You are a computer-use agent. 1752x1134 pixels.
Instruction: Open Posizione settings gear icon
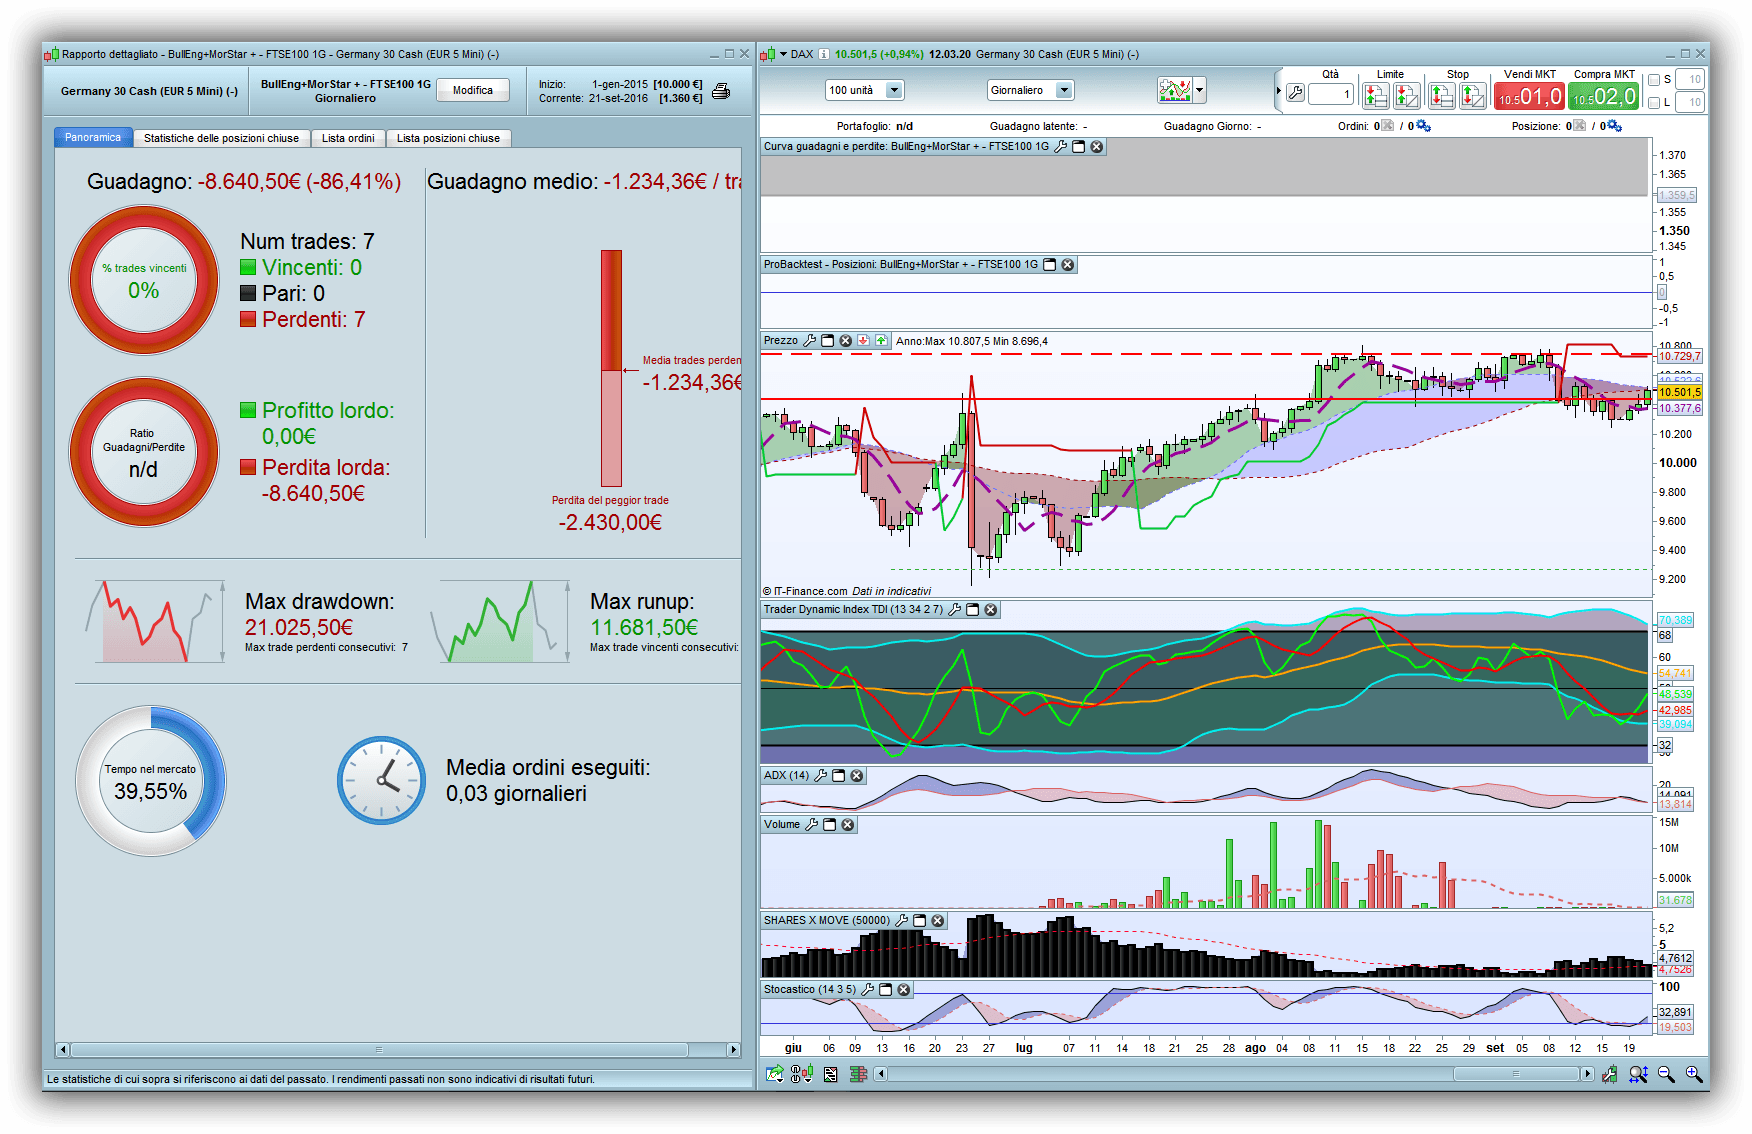point(1614,126)
